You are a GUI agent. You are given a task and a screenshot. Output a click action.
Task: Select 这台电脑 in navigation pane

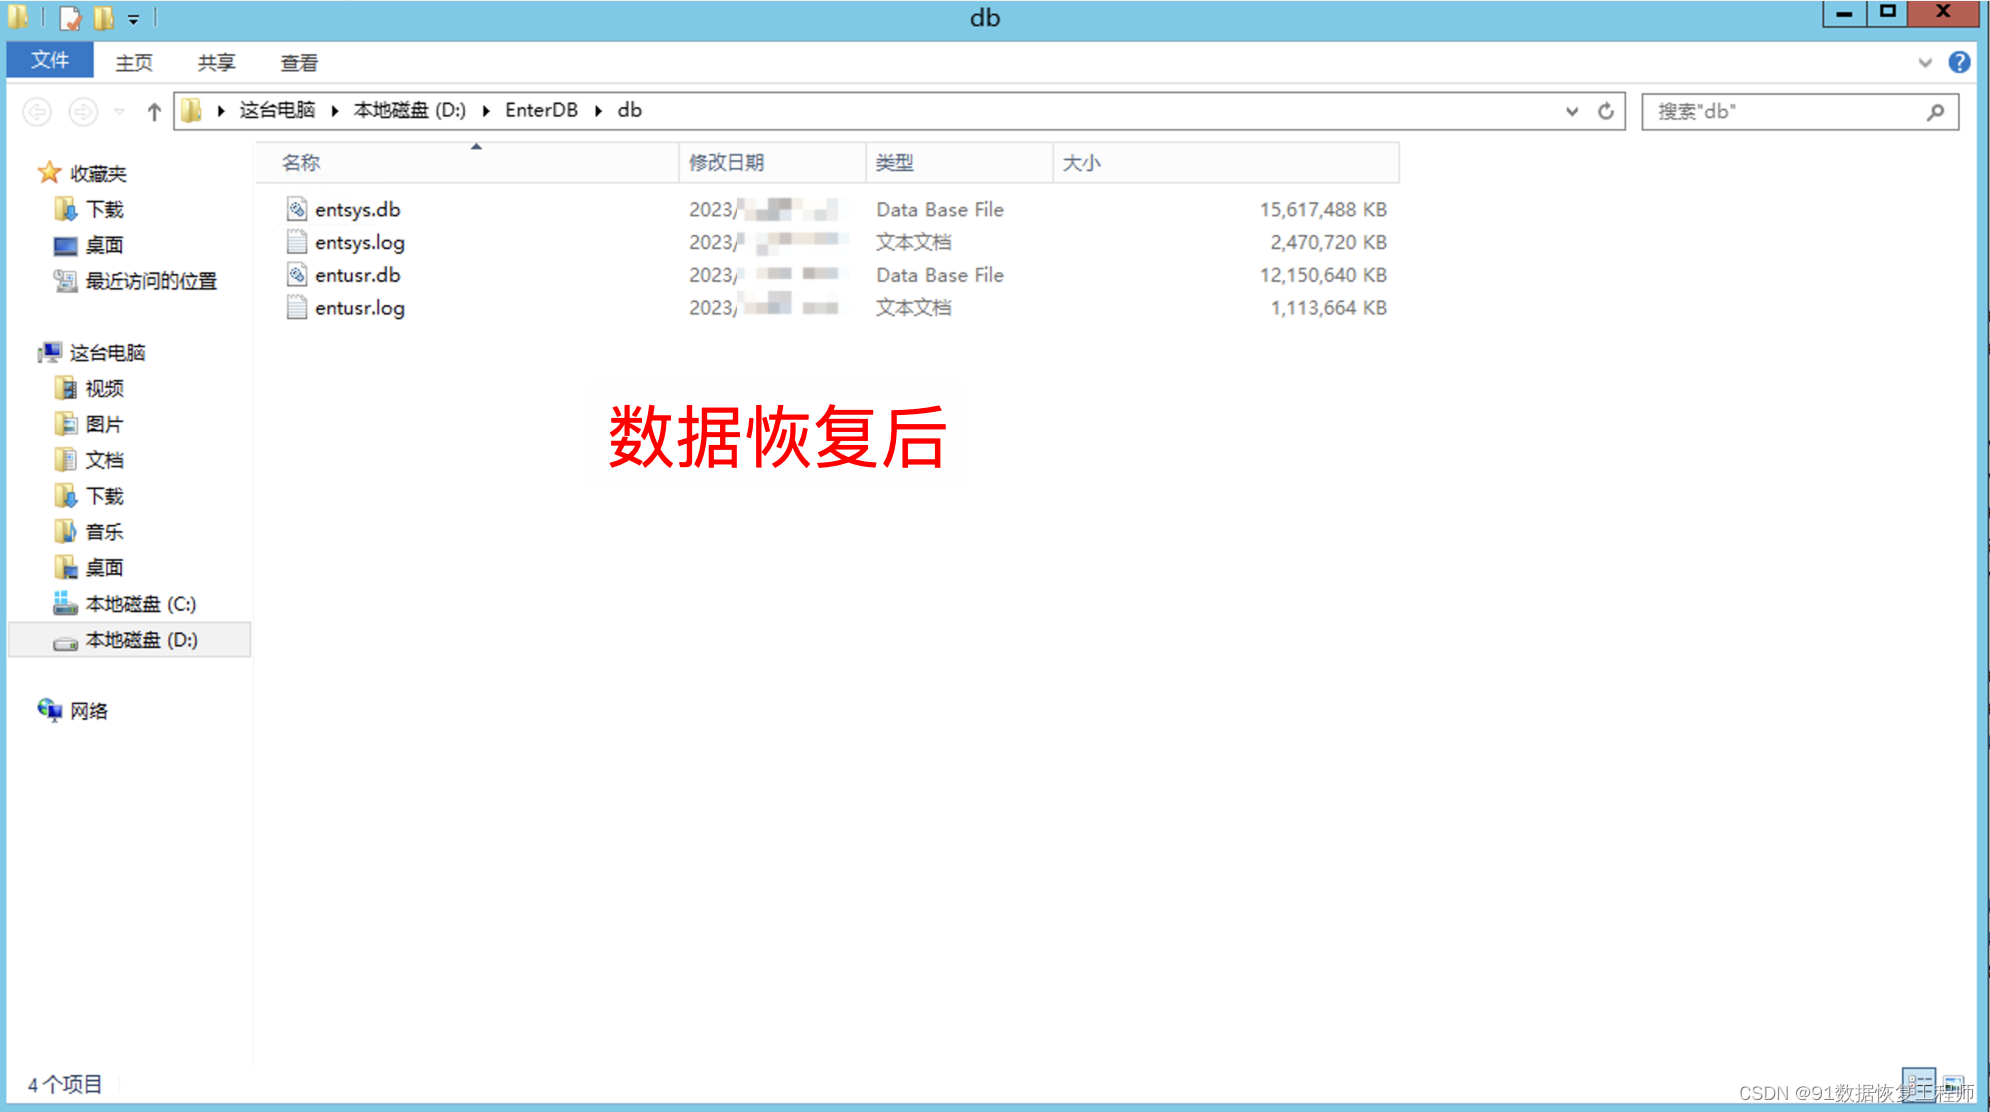click(108, 353)
